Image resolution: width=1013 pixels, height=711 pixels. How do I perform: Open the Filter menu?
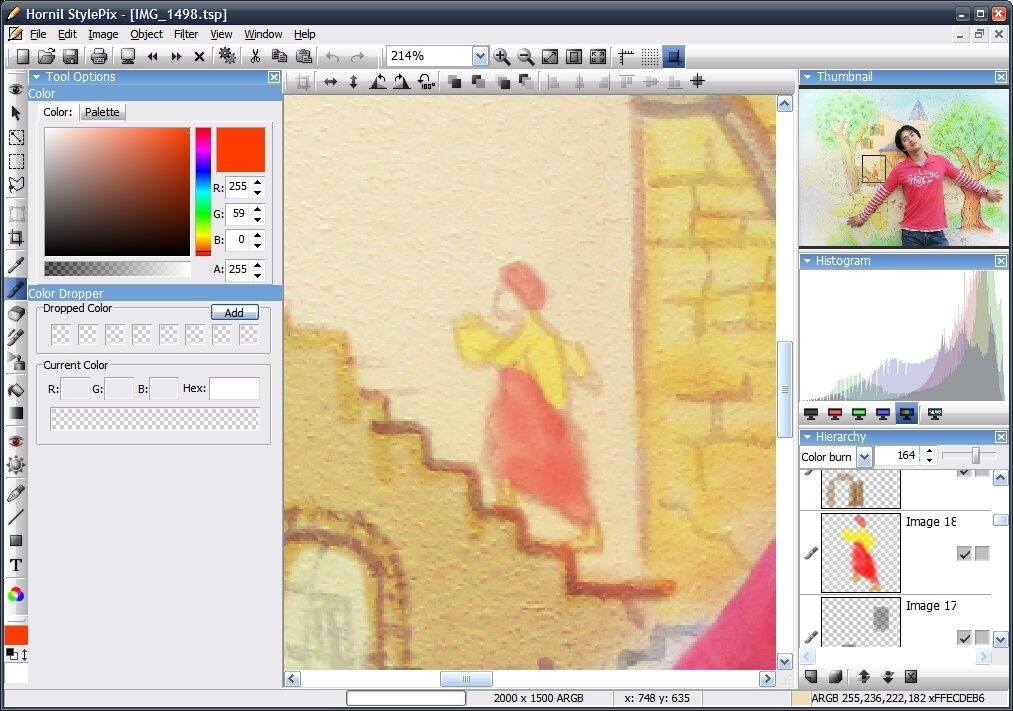[x=185, y=34]
